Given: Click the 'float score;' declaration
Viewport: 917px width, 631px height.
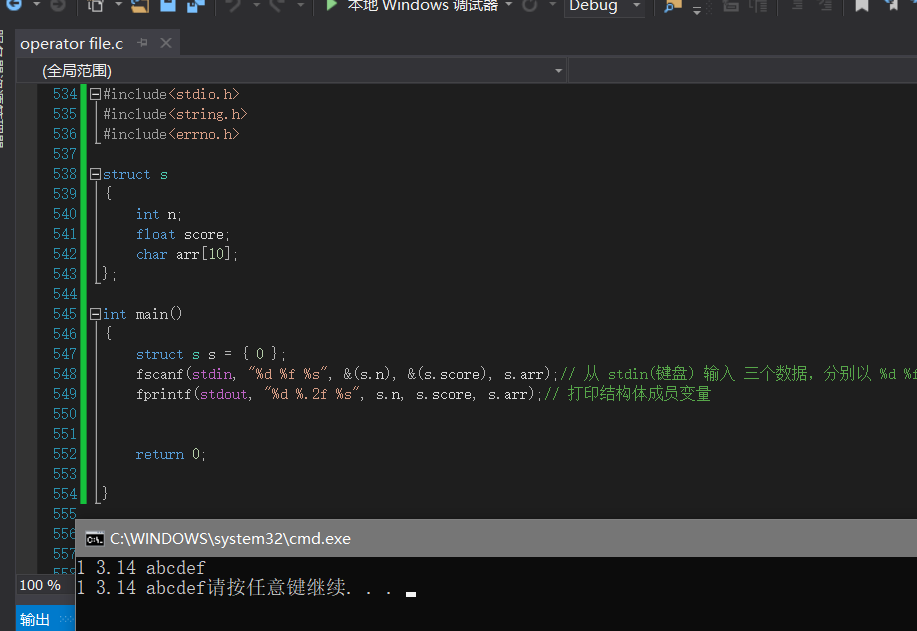Looking at the screenshot, I should [182, 235].
